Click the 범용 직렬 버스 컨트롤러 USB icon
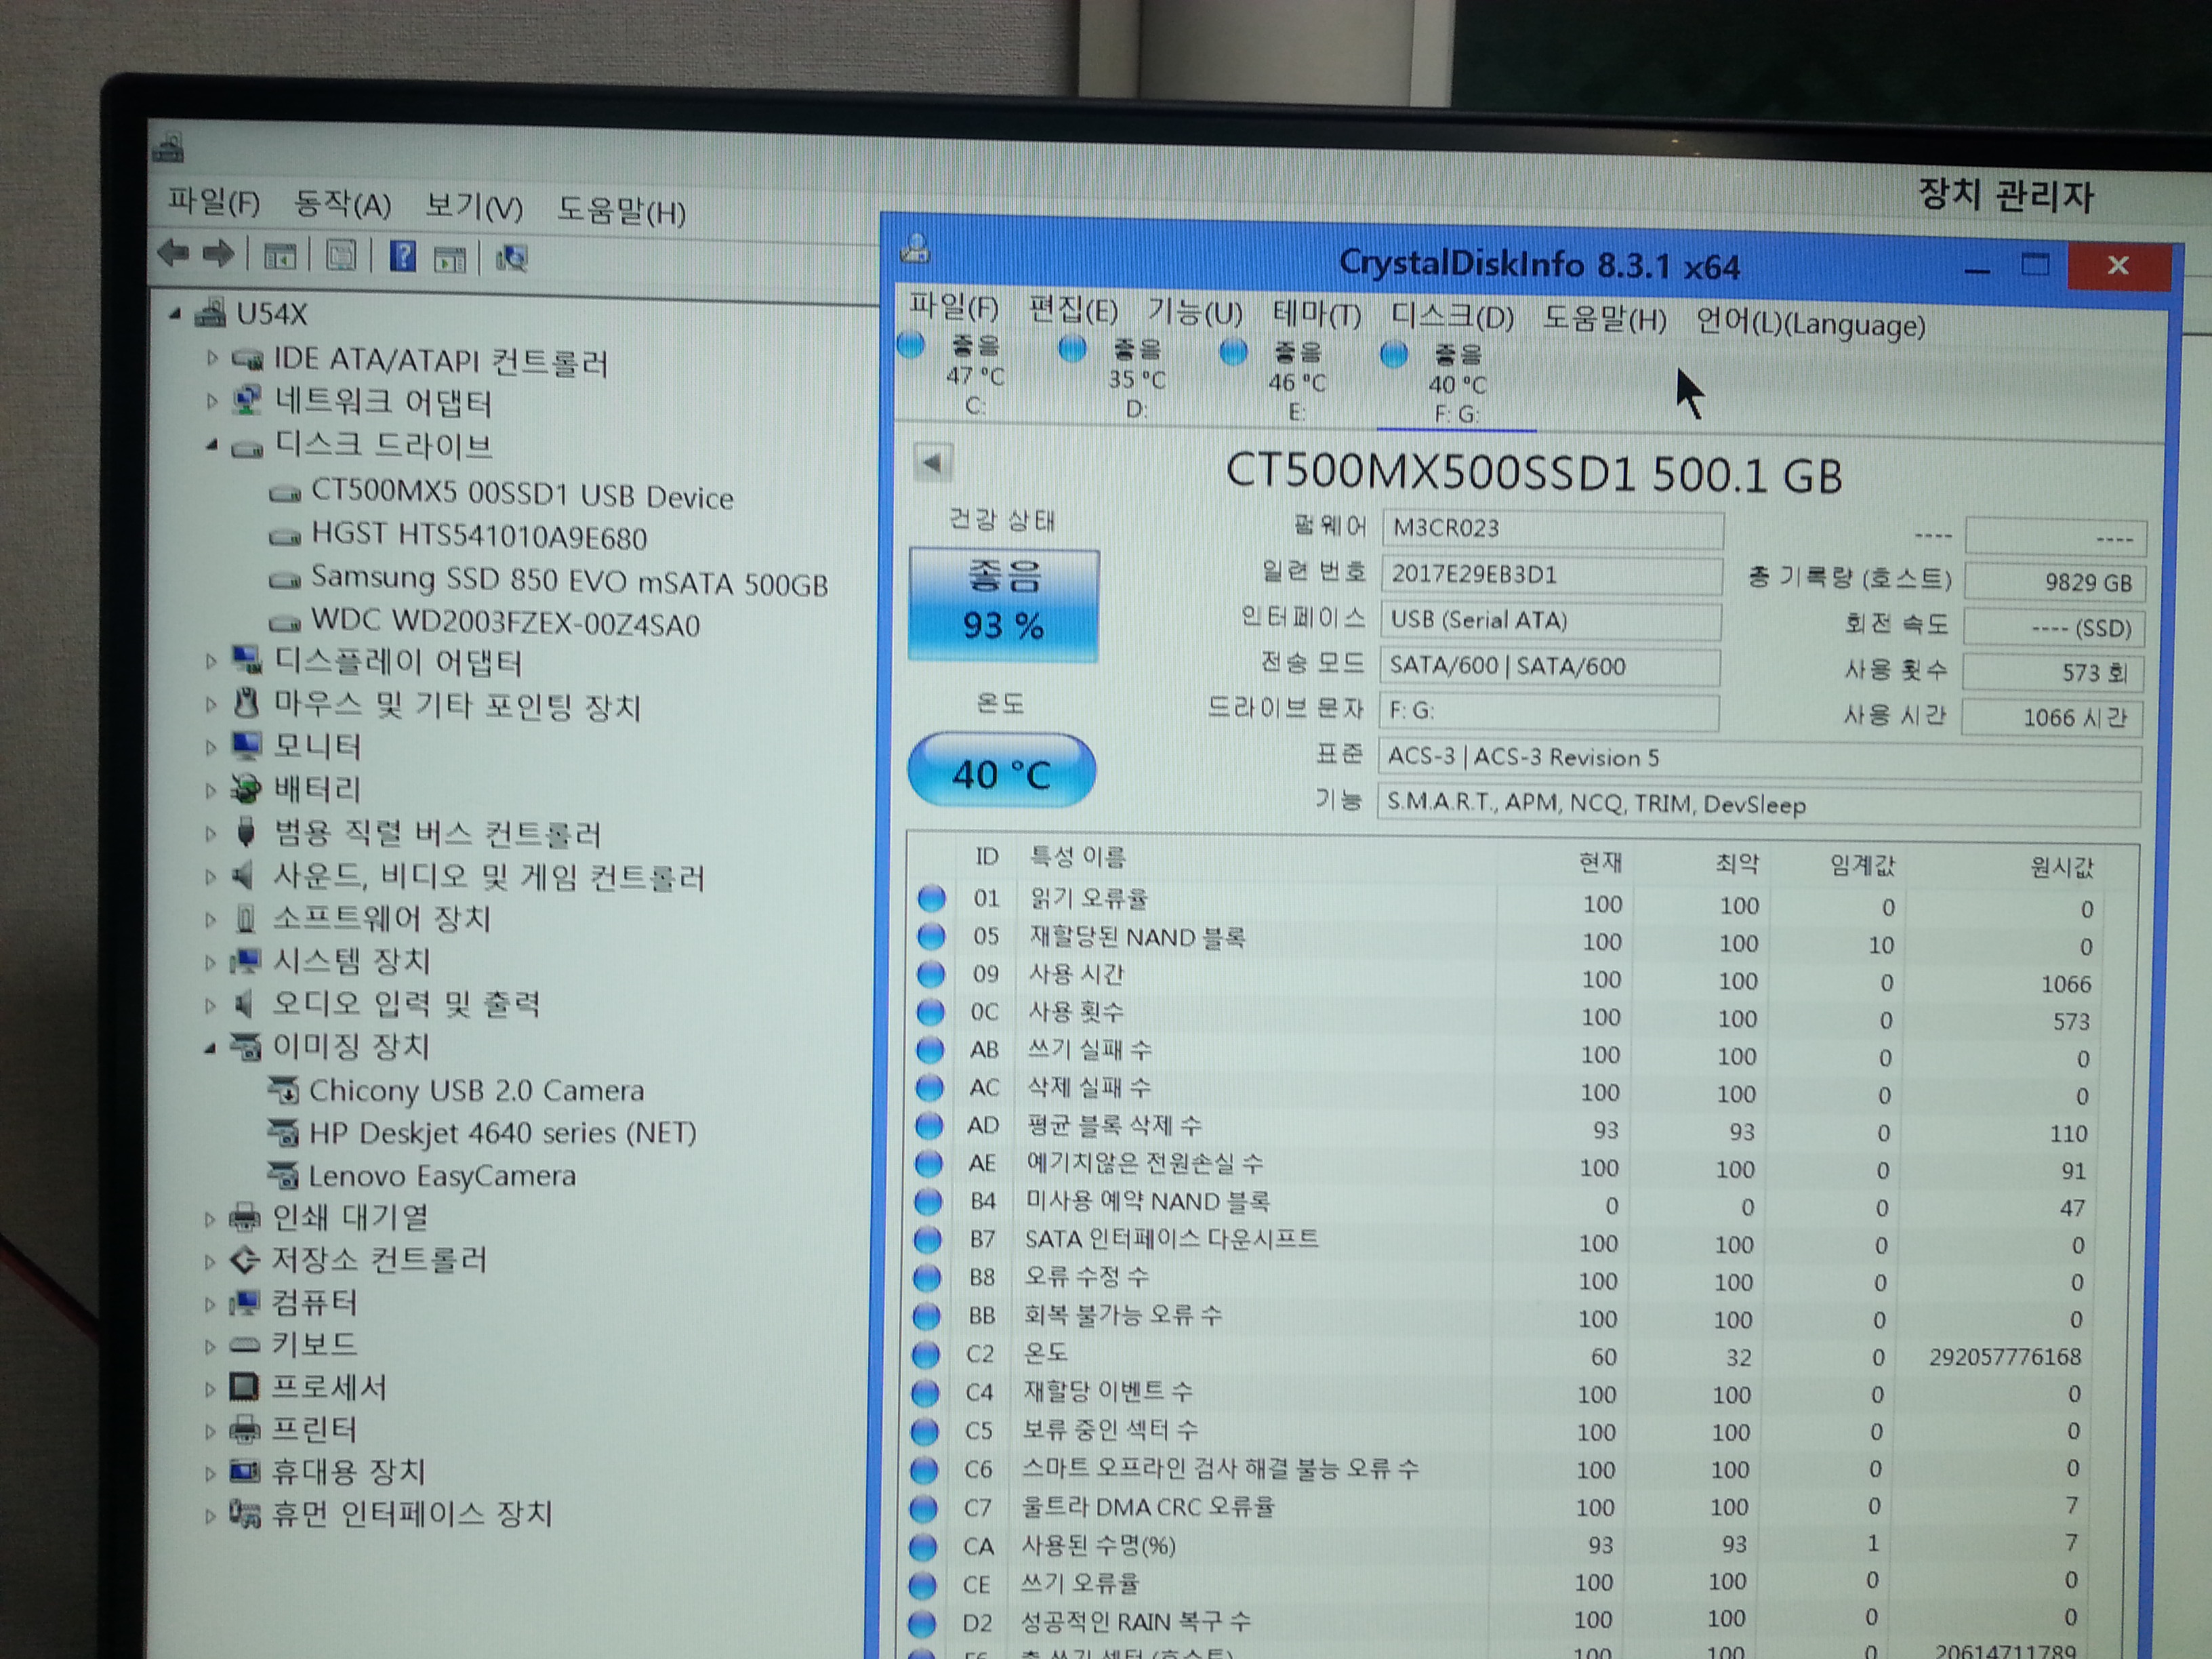The width and height of the screenshot is (2212, 1659). click(246, 831)
